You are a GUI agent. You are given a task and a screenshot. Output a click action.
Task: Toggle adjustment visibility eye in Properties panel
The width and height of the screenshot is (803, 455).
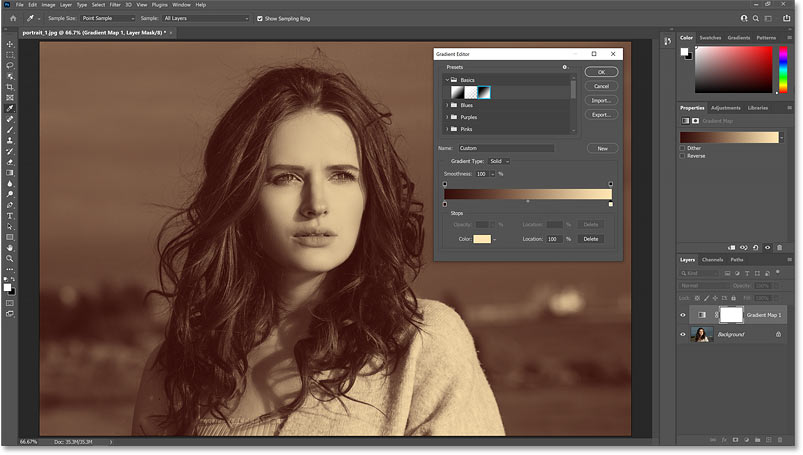tap(768, 248)
